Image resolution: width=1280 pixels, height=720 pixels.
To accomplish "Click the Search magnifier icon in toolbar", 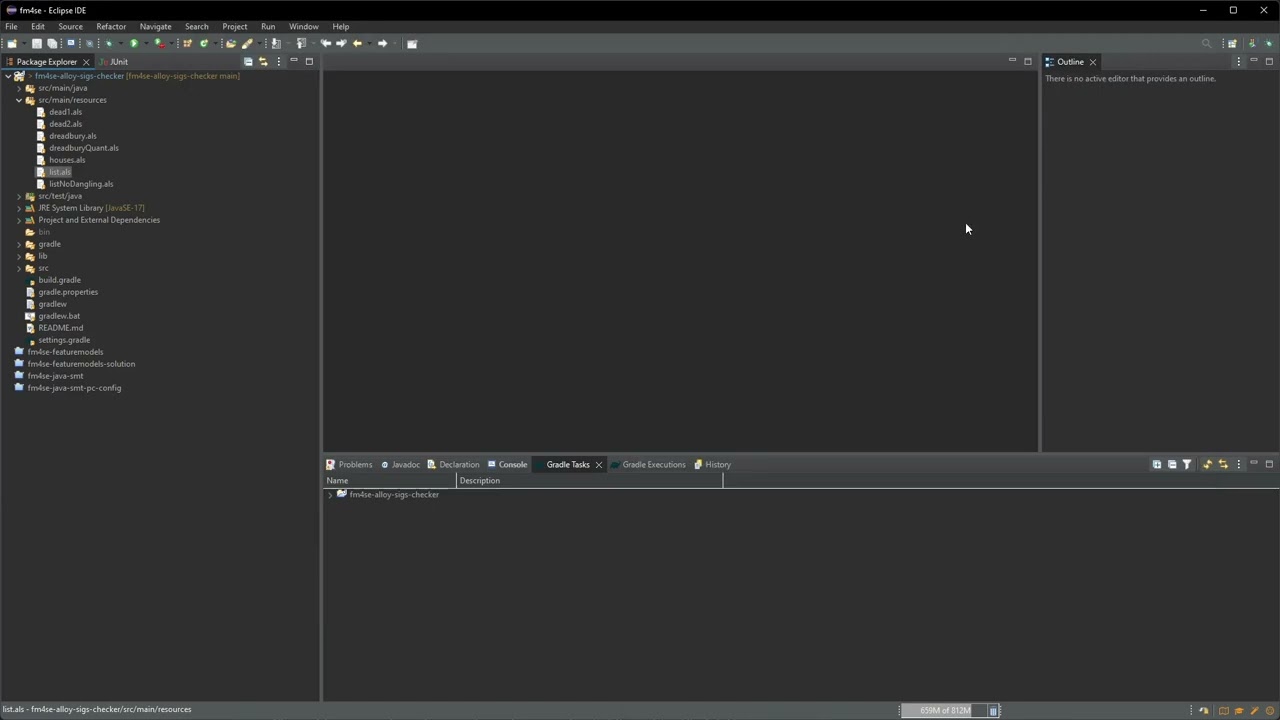I will tap(1207, 43).
